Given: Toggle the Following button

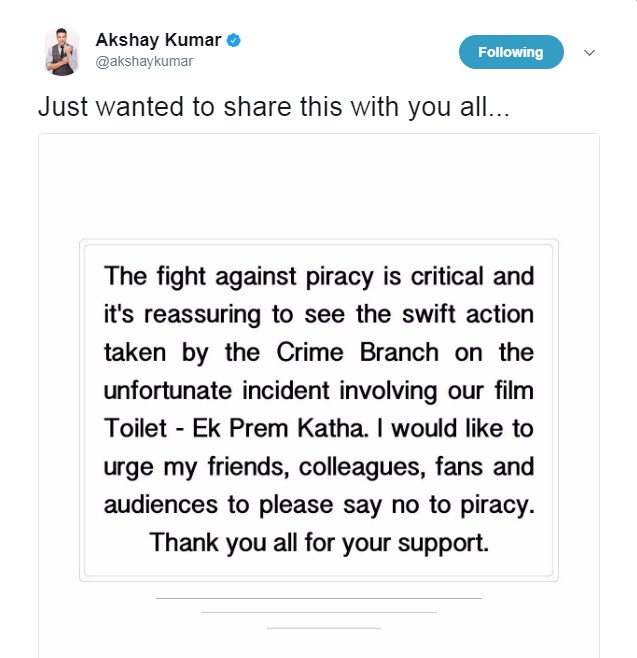Looking at the screenshot, I should [510, 52].
